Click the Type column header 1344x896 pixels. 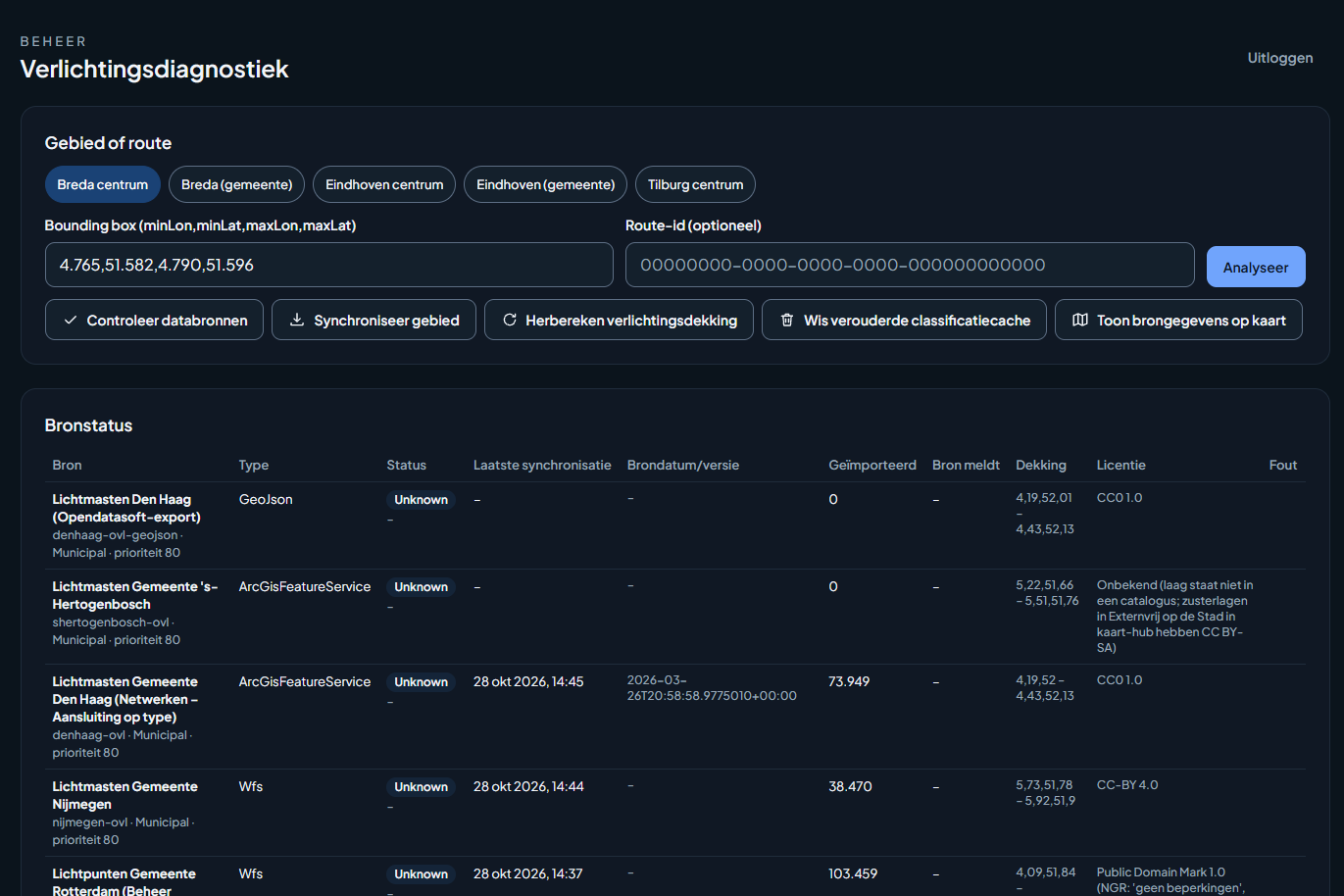[x=254, y=465]
